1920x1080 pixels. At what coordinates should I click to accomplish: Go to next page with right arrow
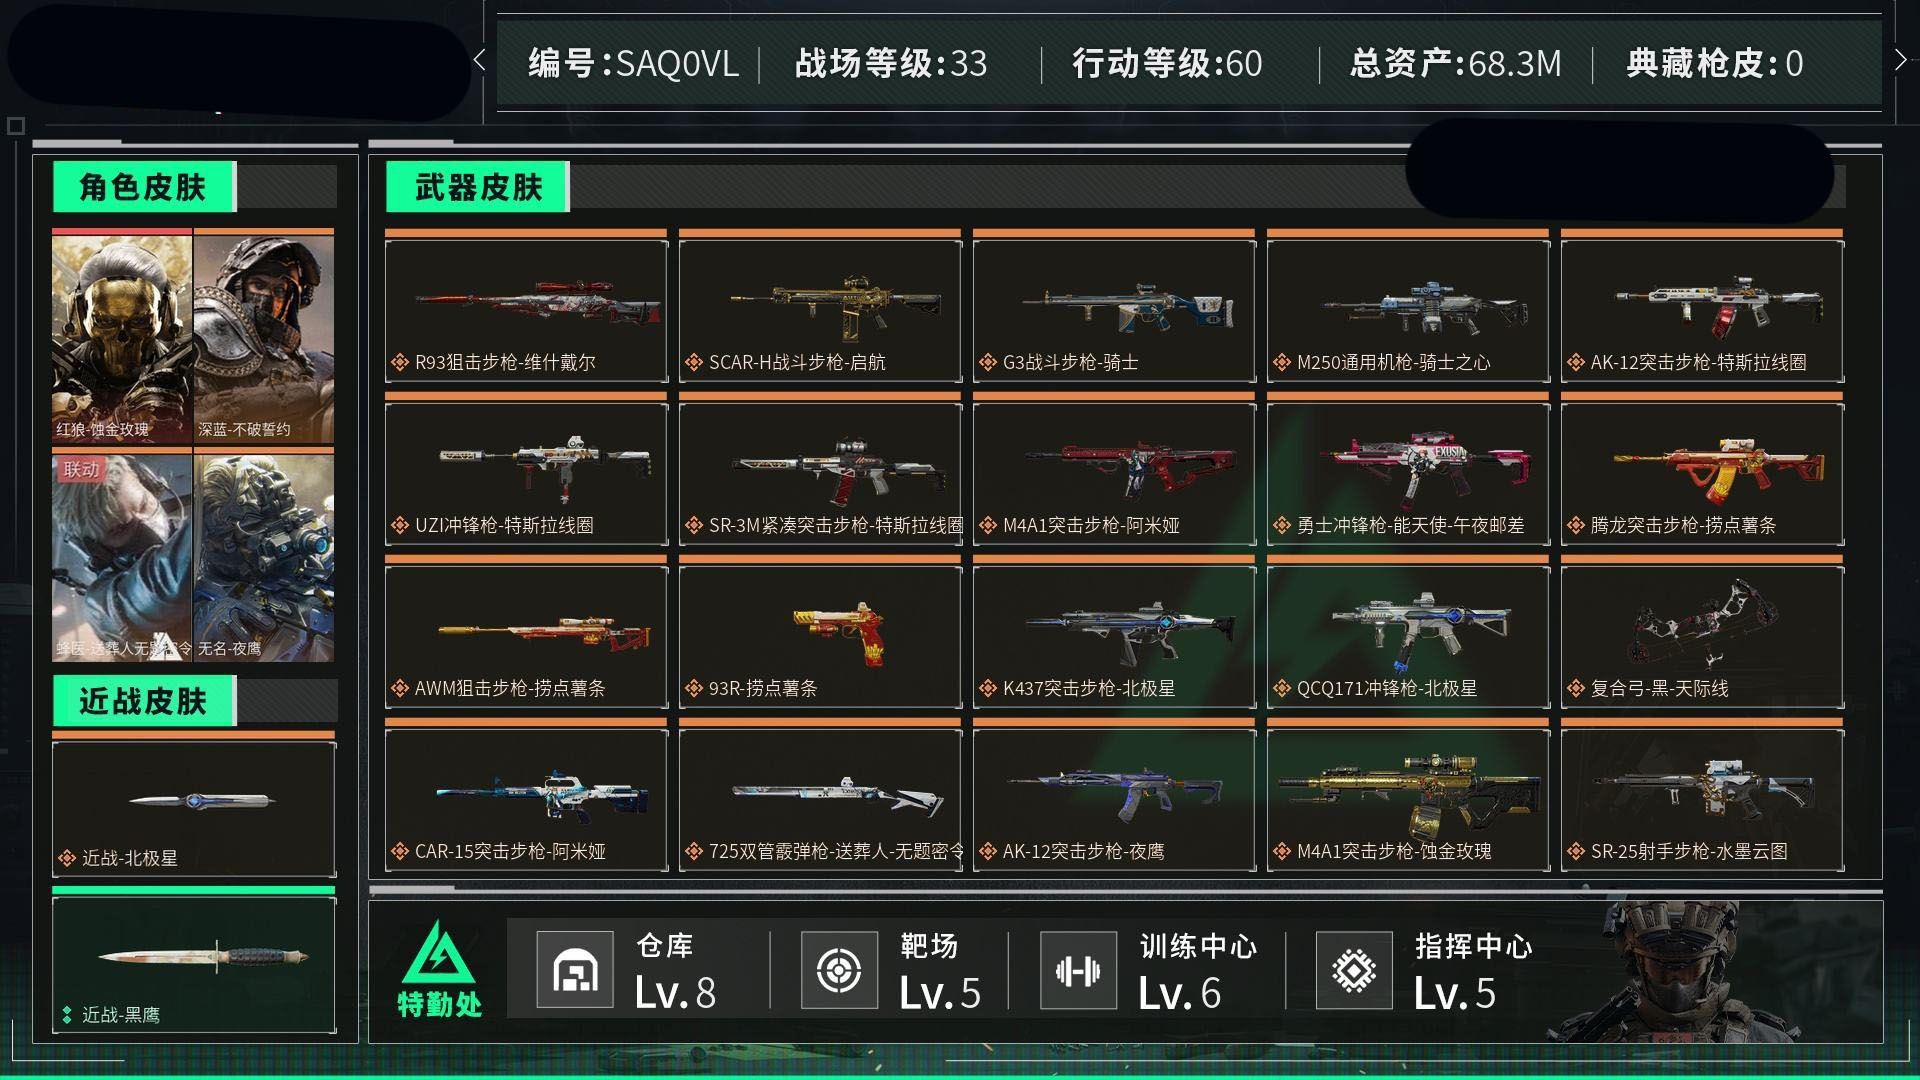(1900, 60)
